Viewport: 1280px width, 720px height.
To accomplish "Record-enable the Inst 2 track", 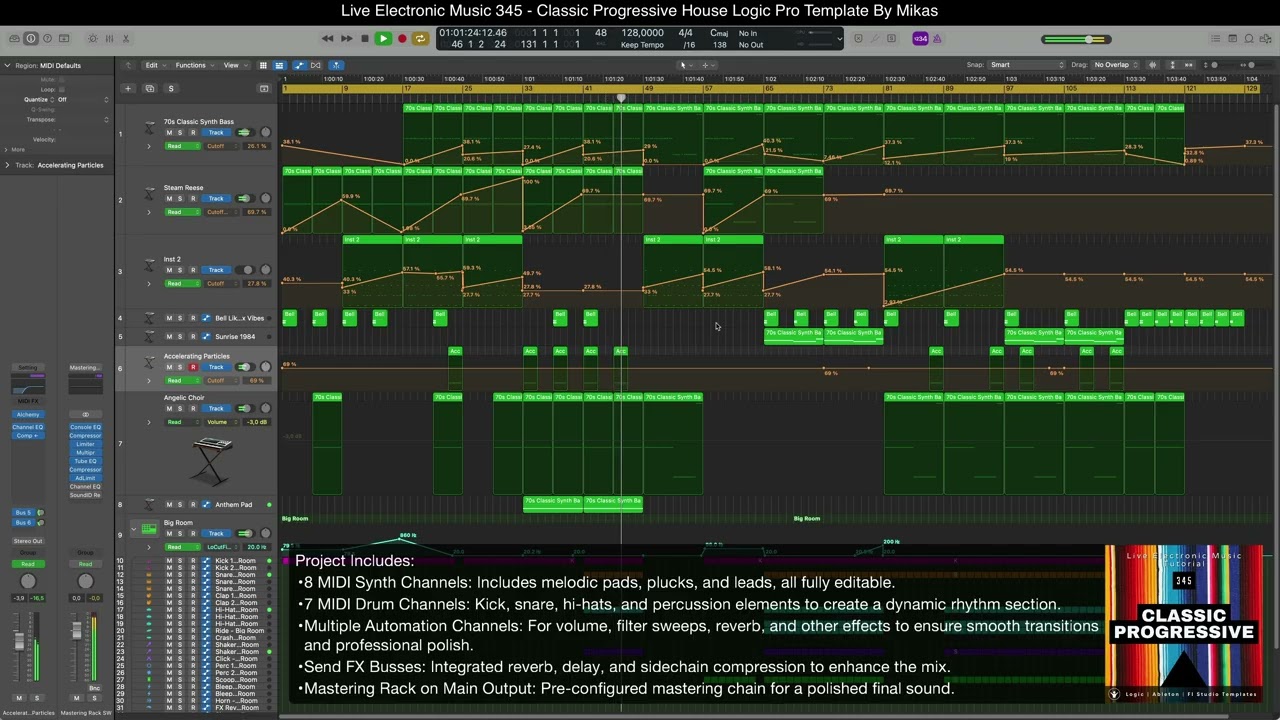I will pos(193,270).
